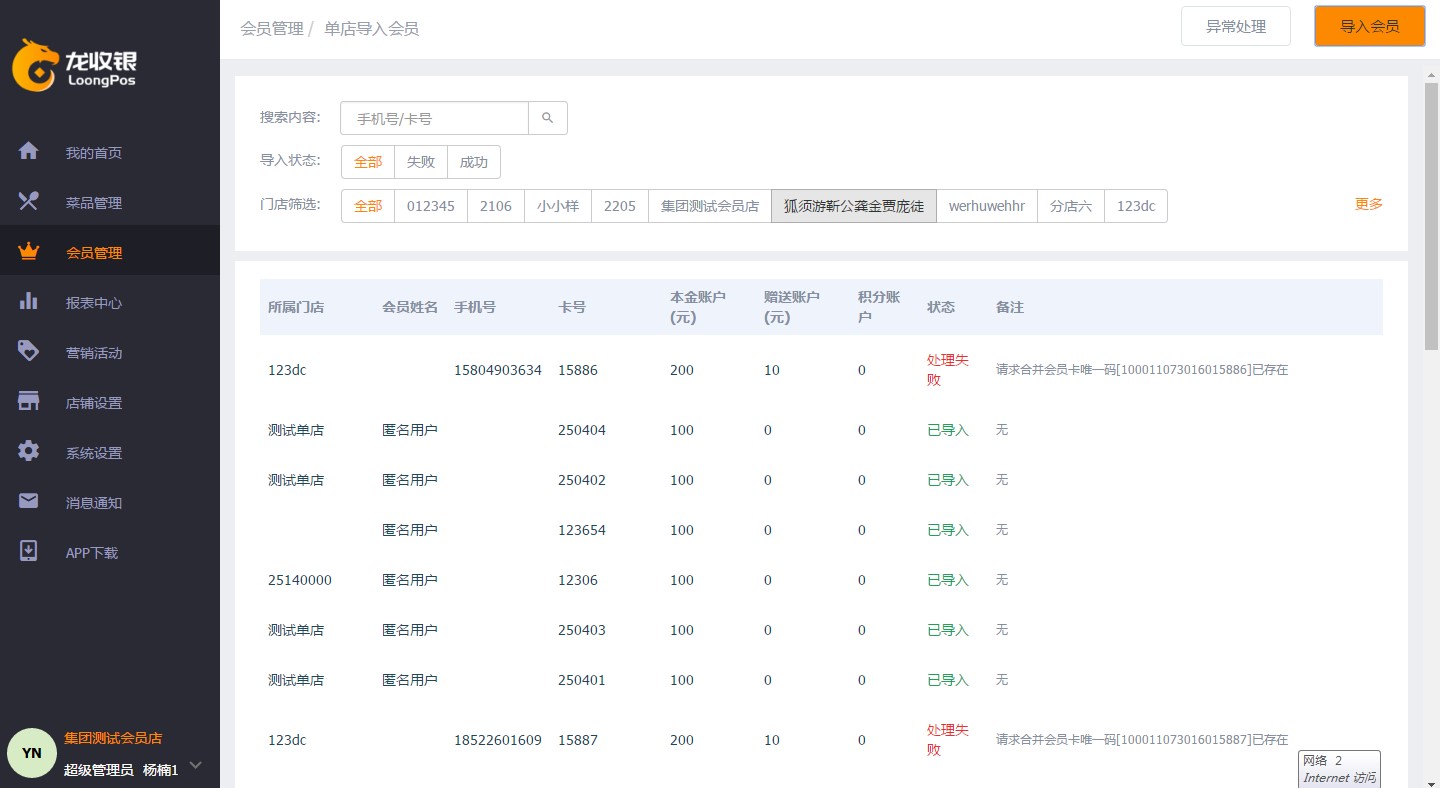
Task: Click the tag icon for 营销活动
Action: pyautogui.click(x=29, y=351)
